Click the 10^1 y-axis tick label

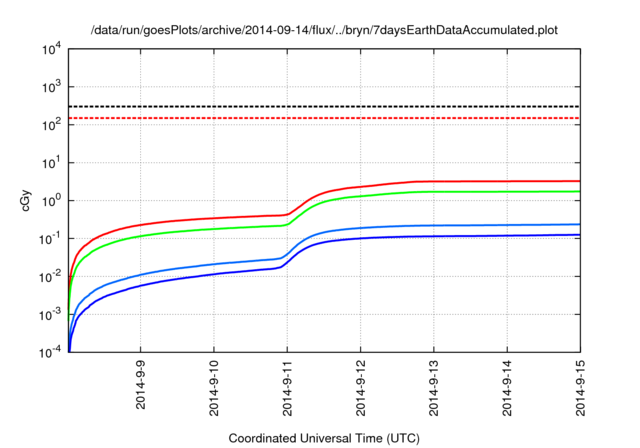51,162
